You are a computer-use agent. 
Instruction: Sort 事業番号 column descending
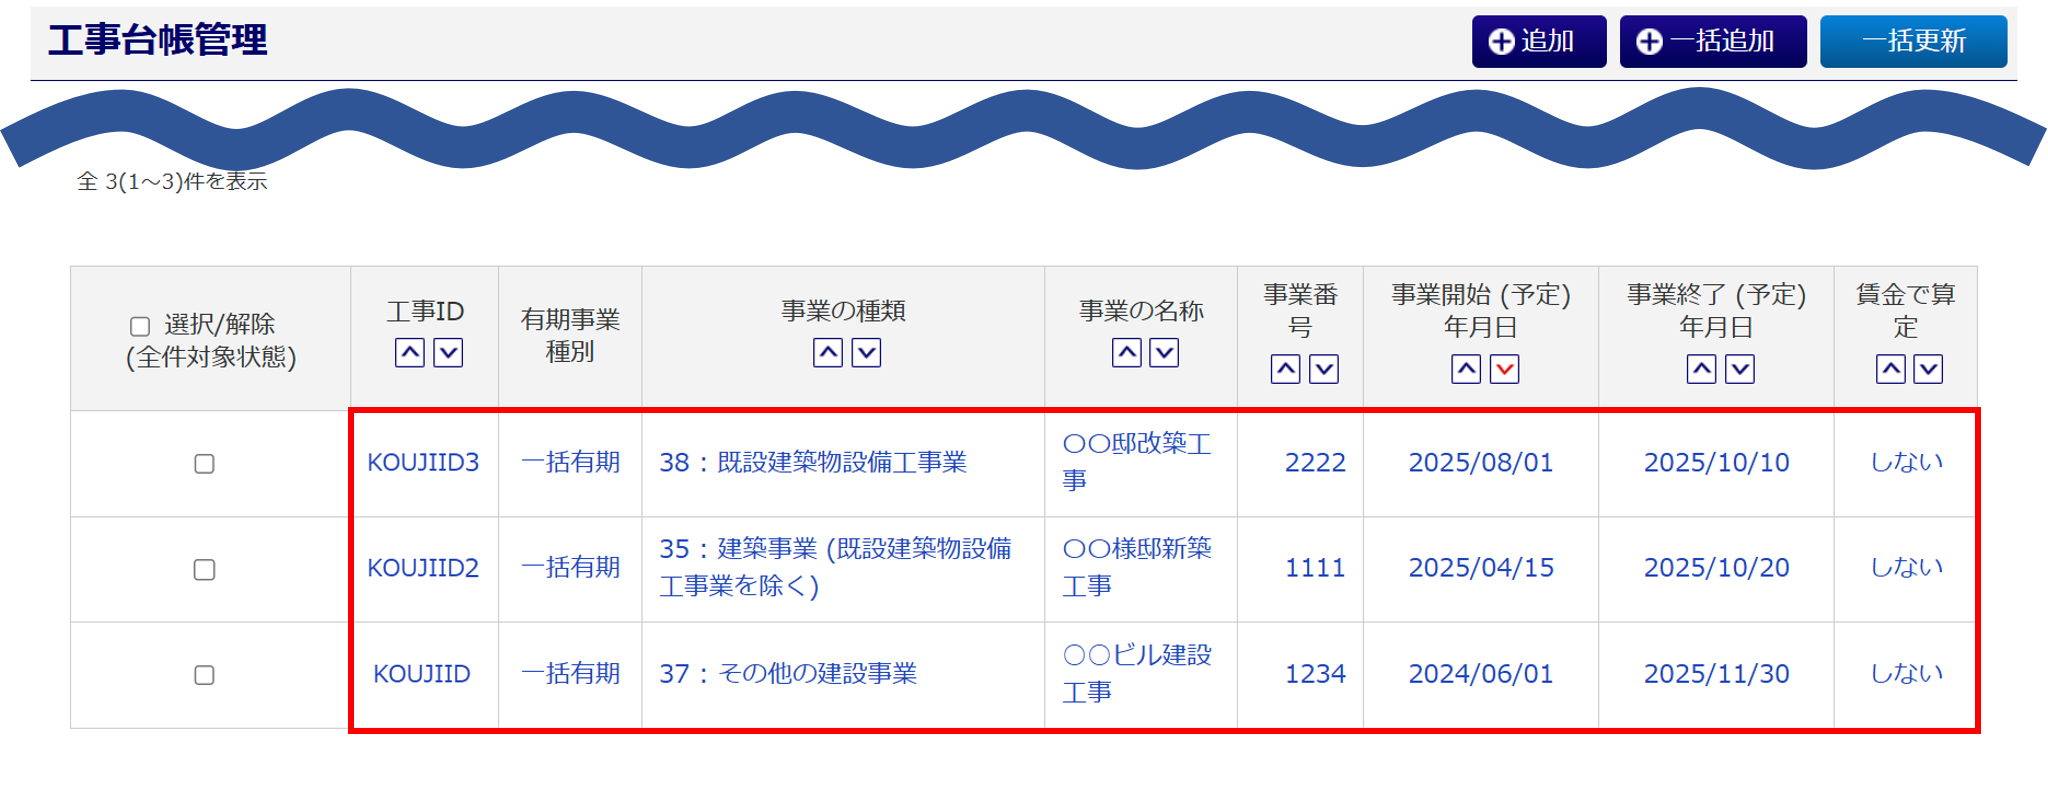(1324, 370)
